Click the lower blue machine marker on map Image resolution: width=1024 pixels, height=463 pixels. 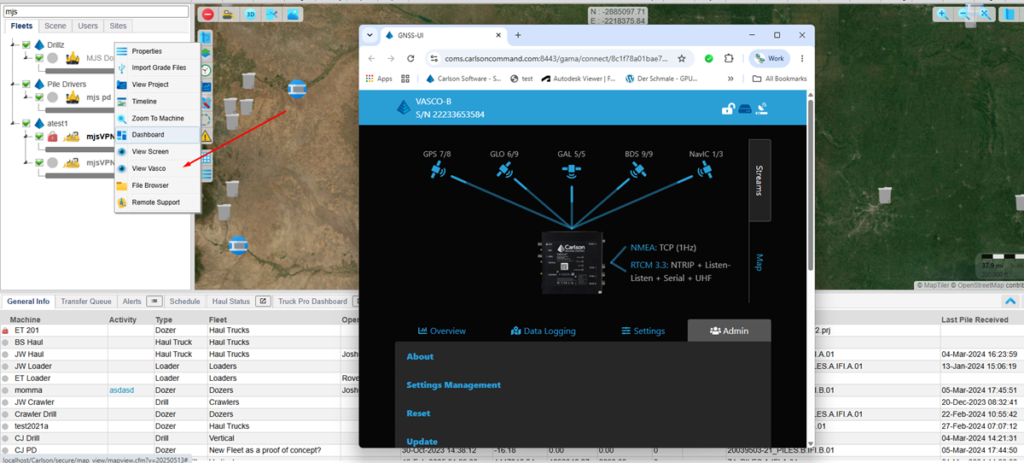(238, 245)
